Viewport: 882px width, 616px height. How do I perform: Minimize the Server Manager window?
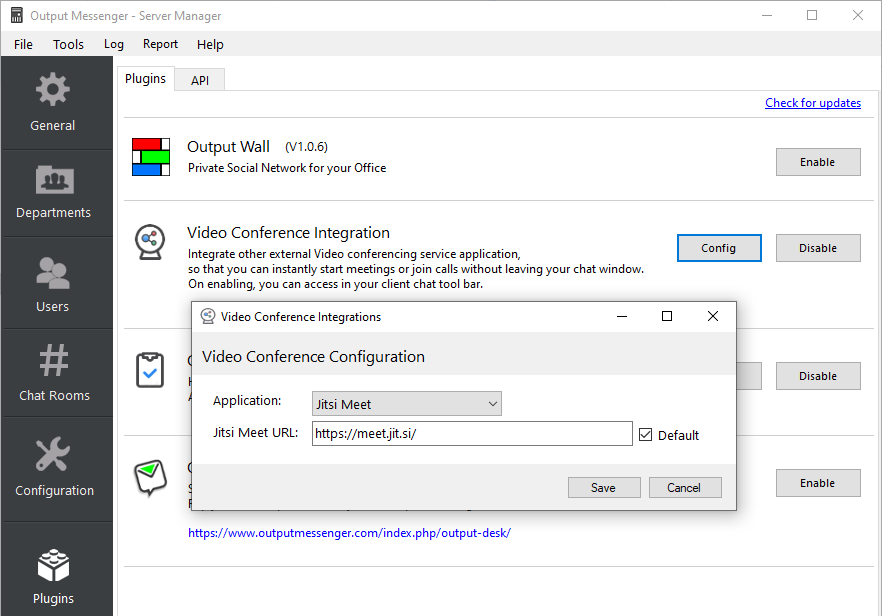click(x=767, y=15)
